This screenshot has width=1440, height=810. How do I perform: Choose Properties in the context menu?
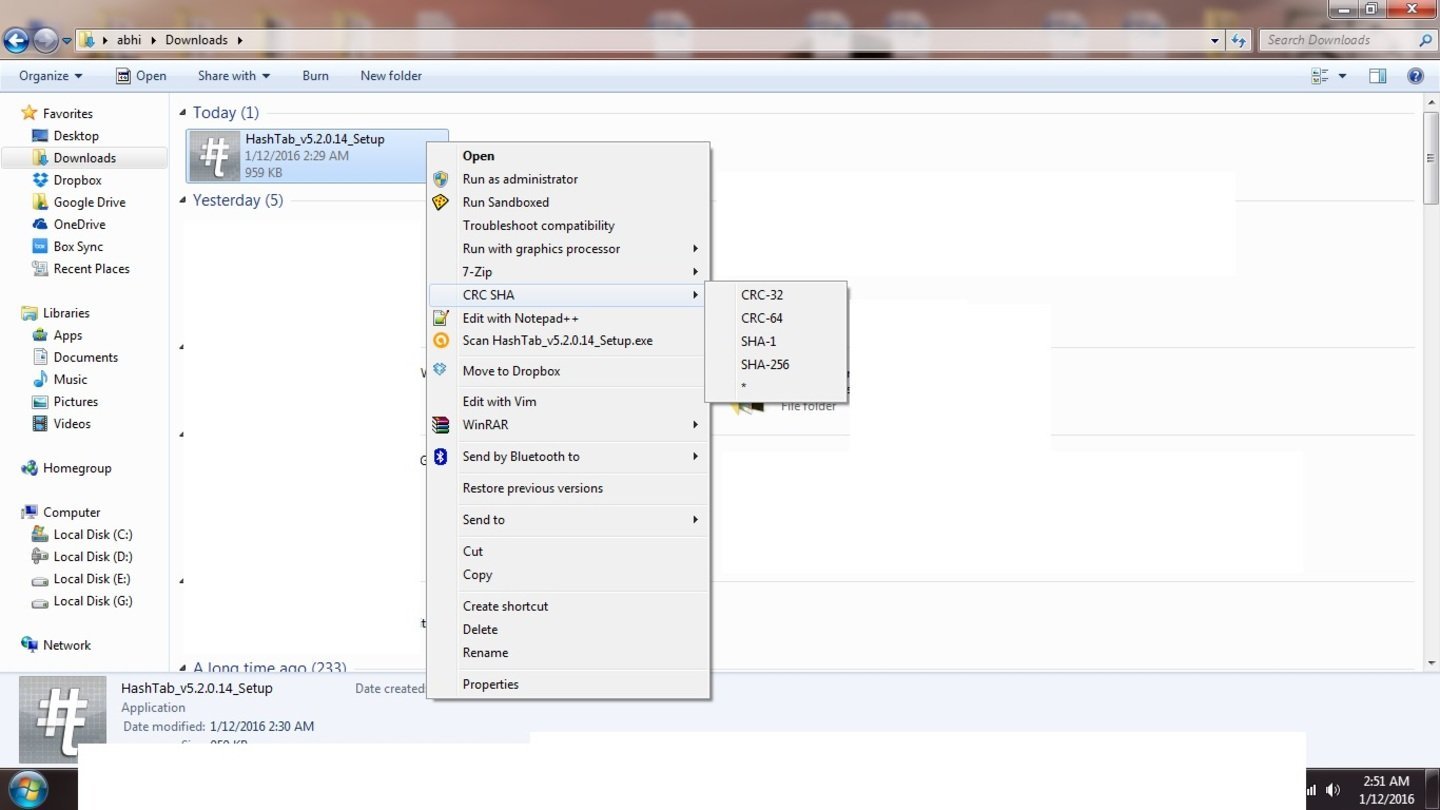click(568, 685)
